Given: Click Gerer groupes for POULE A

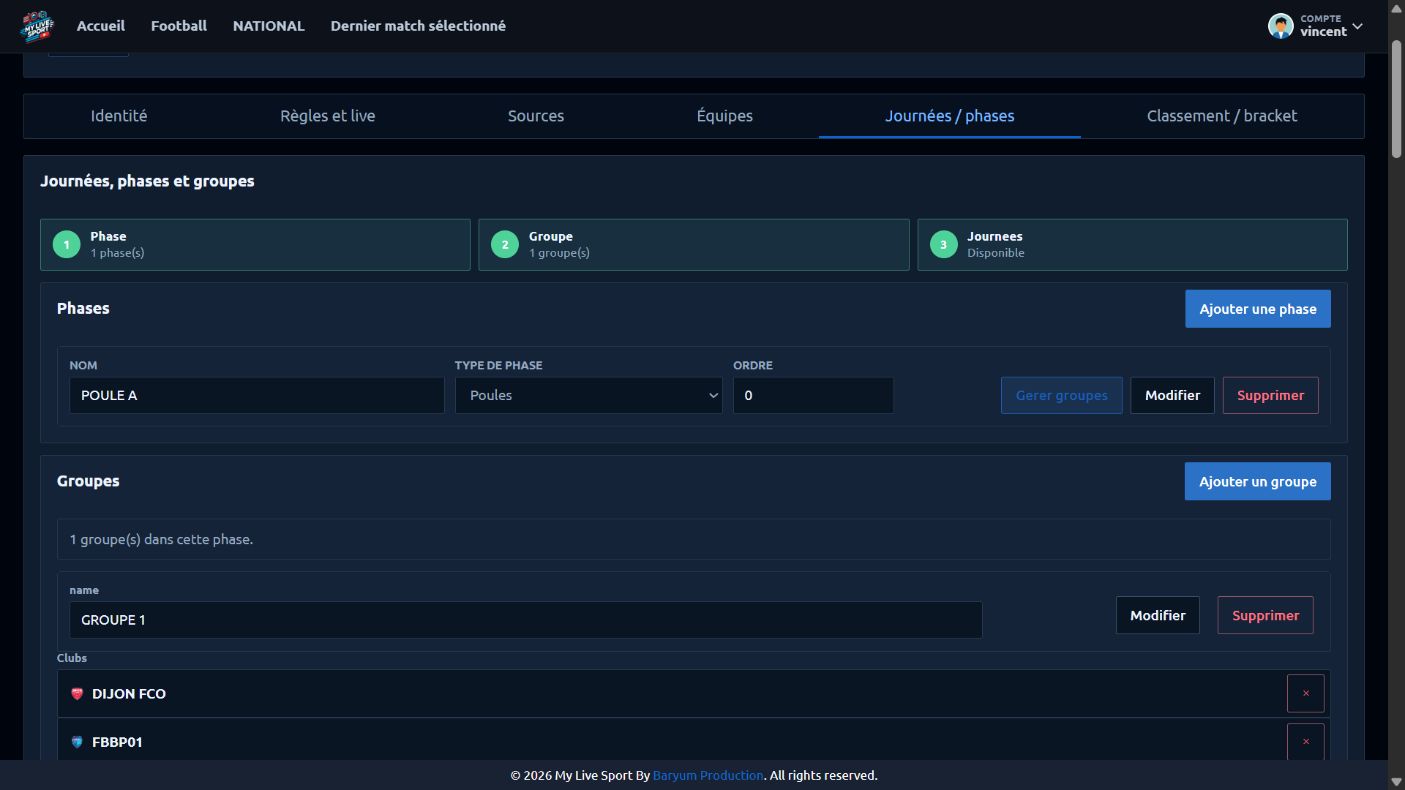Looking at the screenshot, I should (1062, 395).
